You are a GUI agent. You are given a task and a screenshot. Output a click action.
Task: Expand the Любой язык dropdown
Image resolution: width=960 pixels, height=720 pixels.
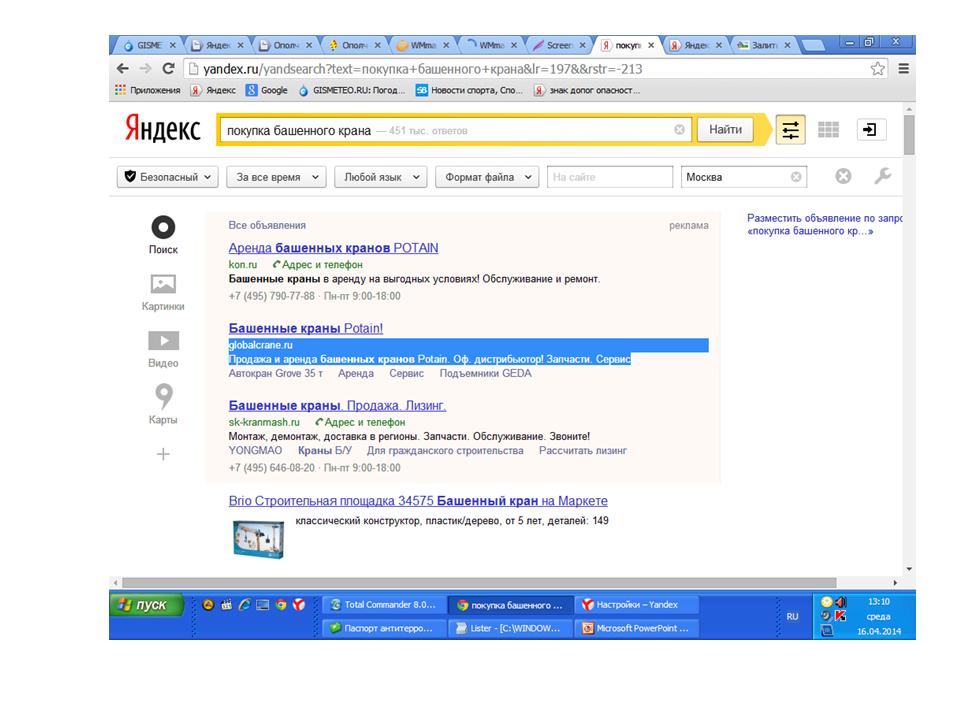pos(381,177)
